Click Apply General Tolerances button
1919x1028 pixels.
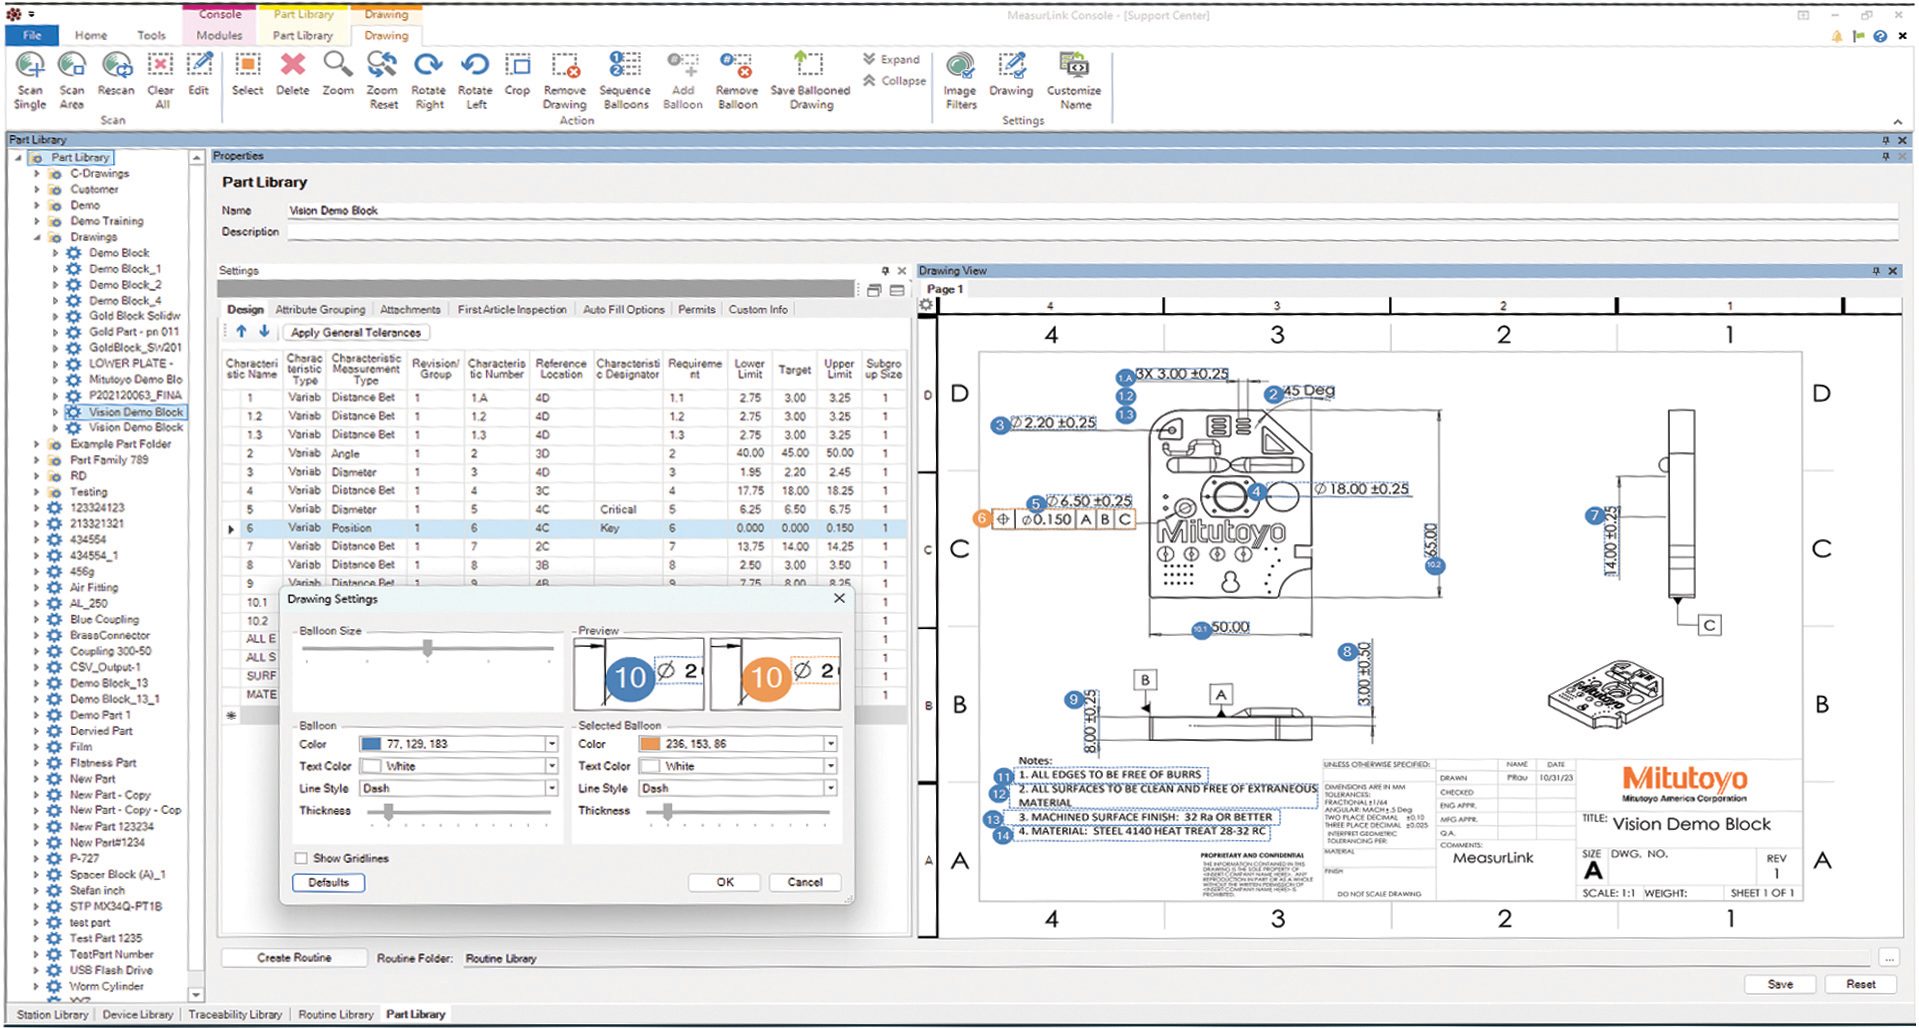coord(356,332)
